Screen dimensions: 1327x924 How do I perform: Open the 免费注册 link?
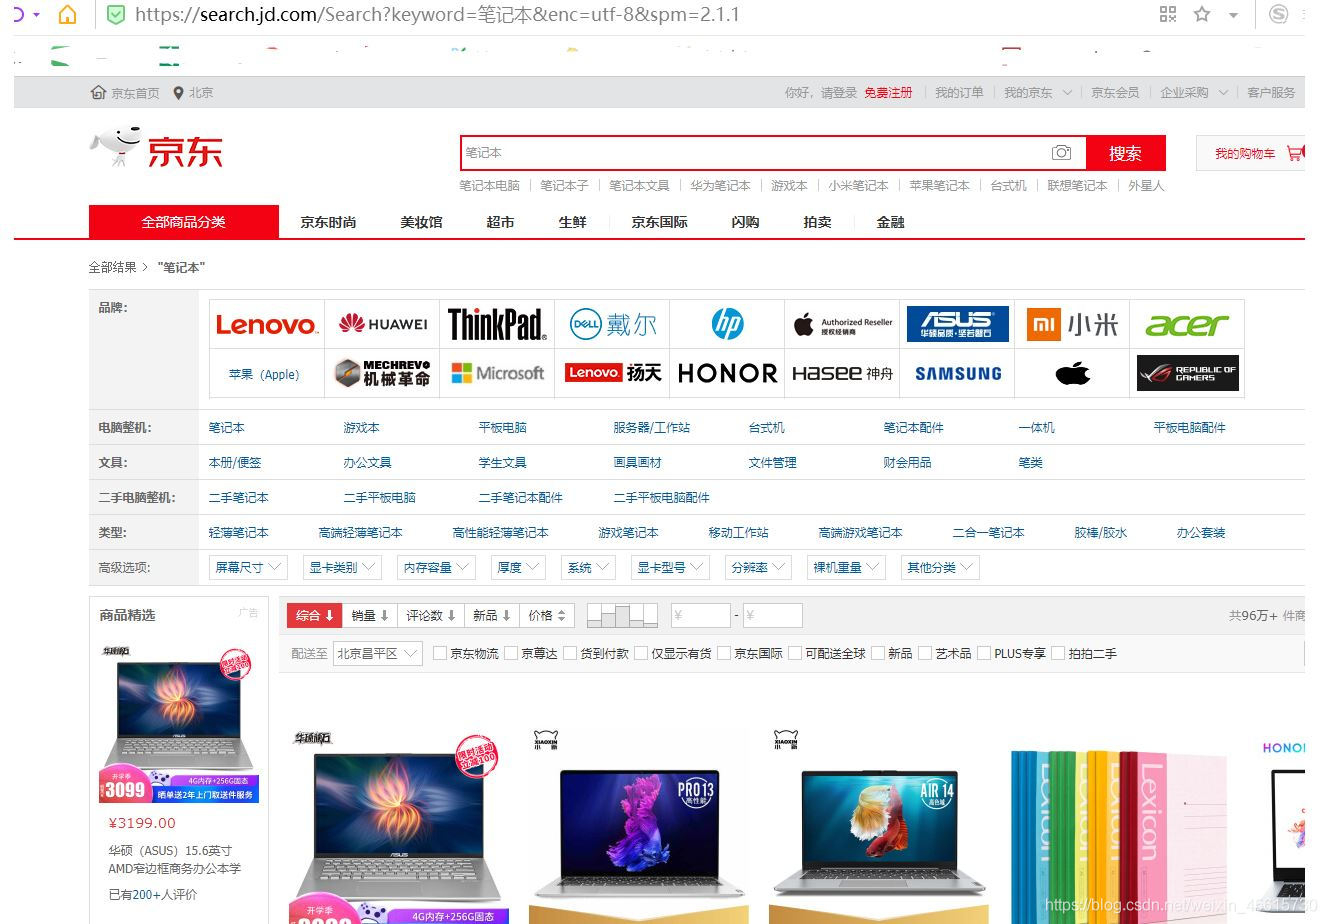[x=888, y=93]
